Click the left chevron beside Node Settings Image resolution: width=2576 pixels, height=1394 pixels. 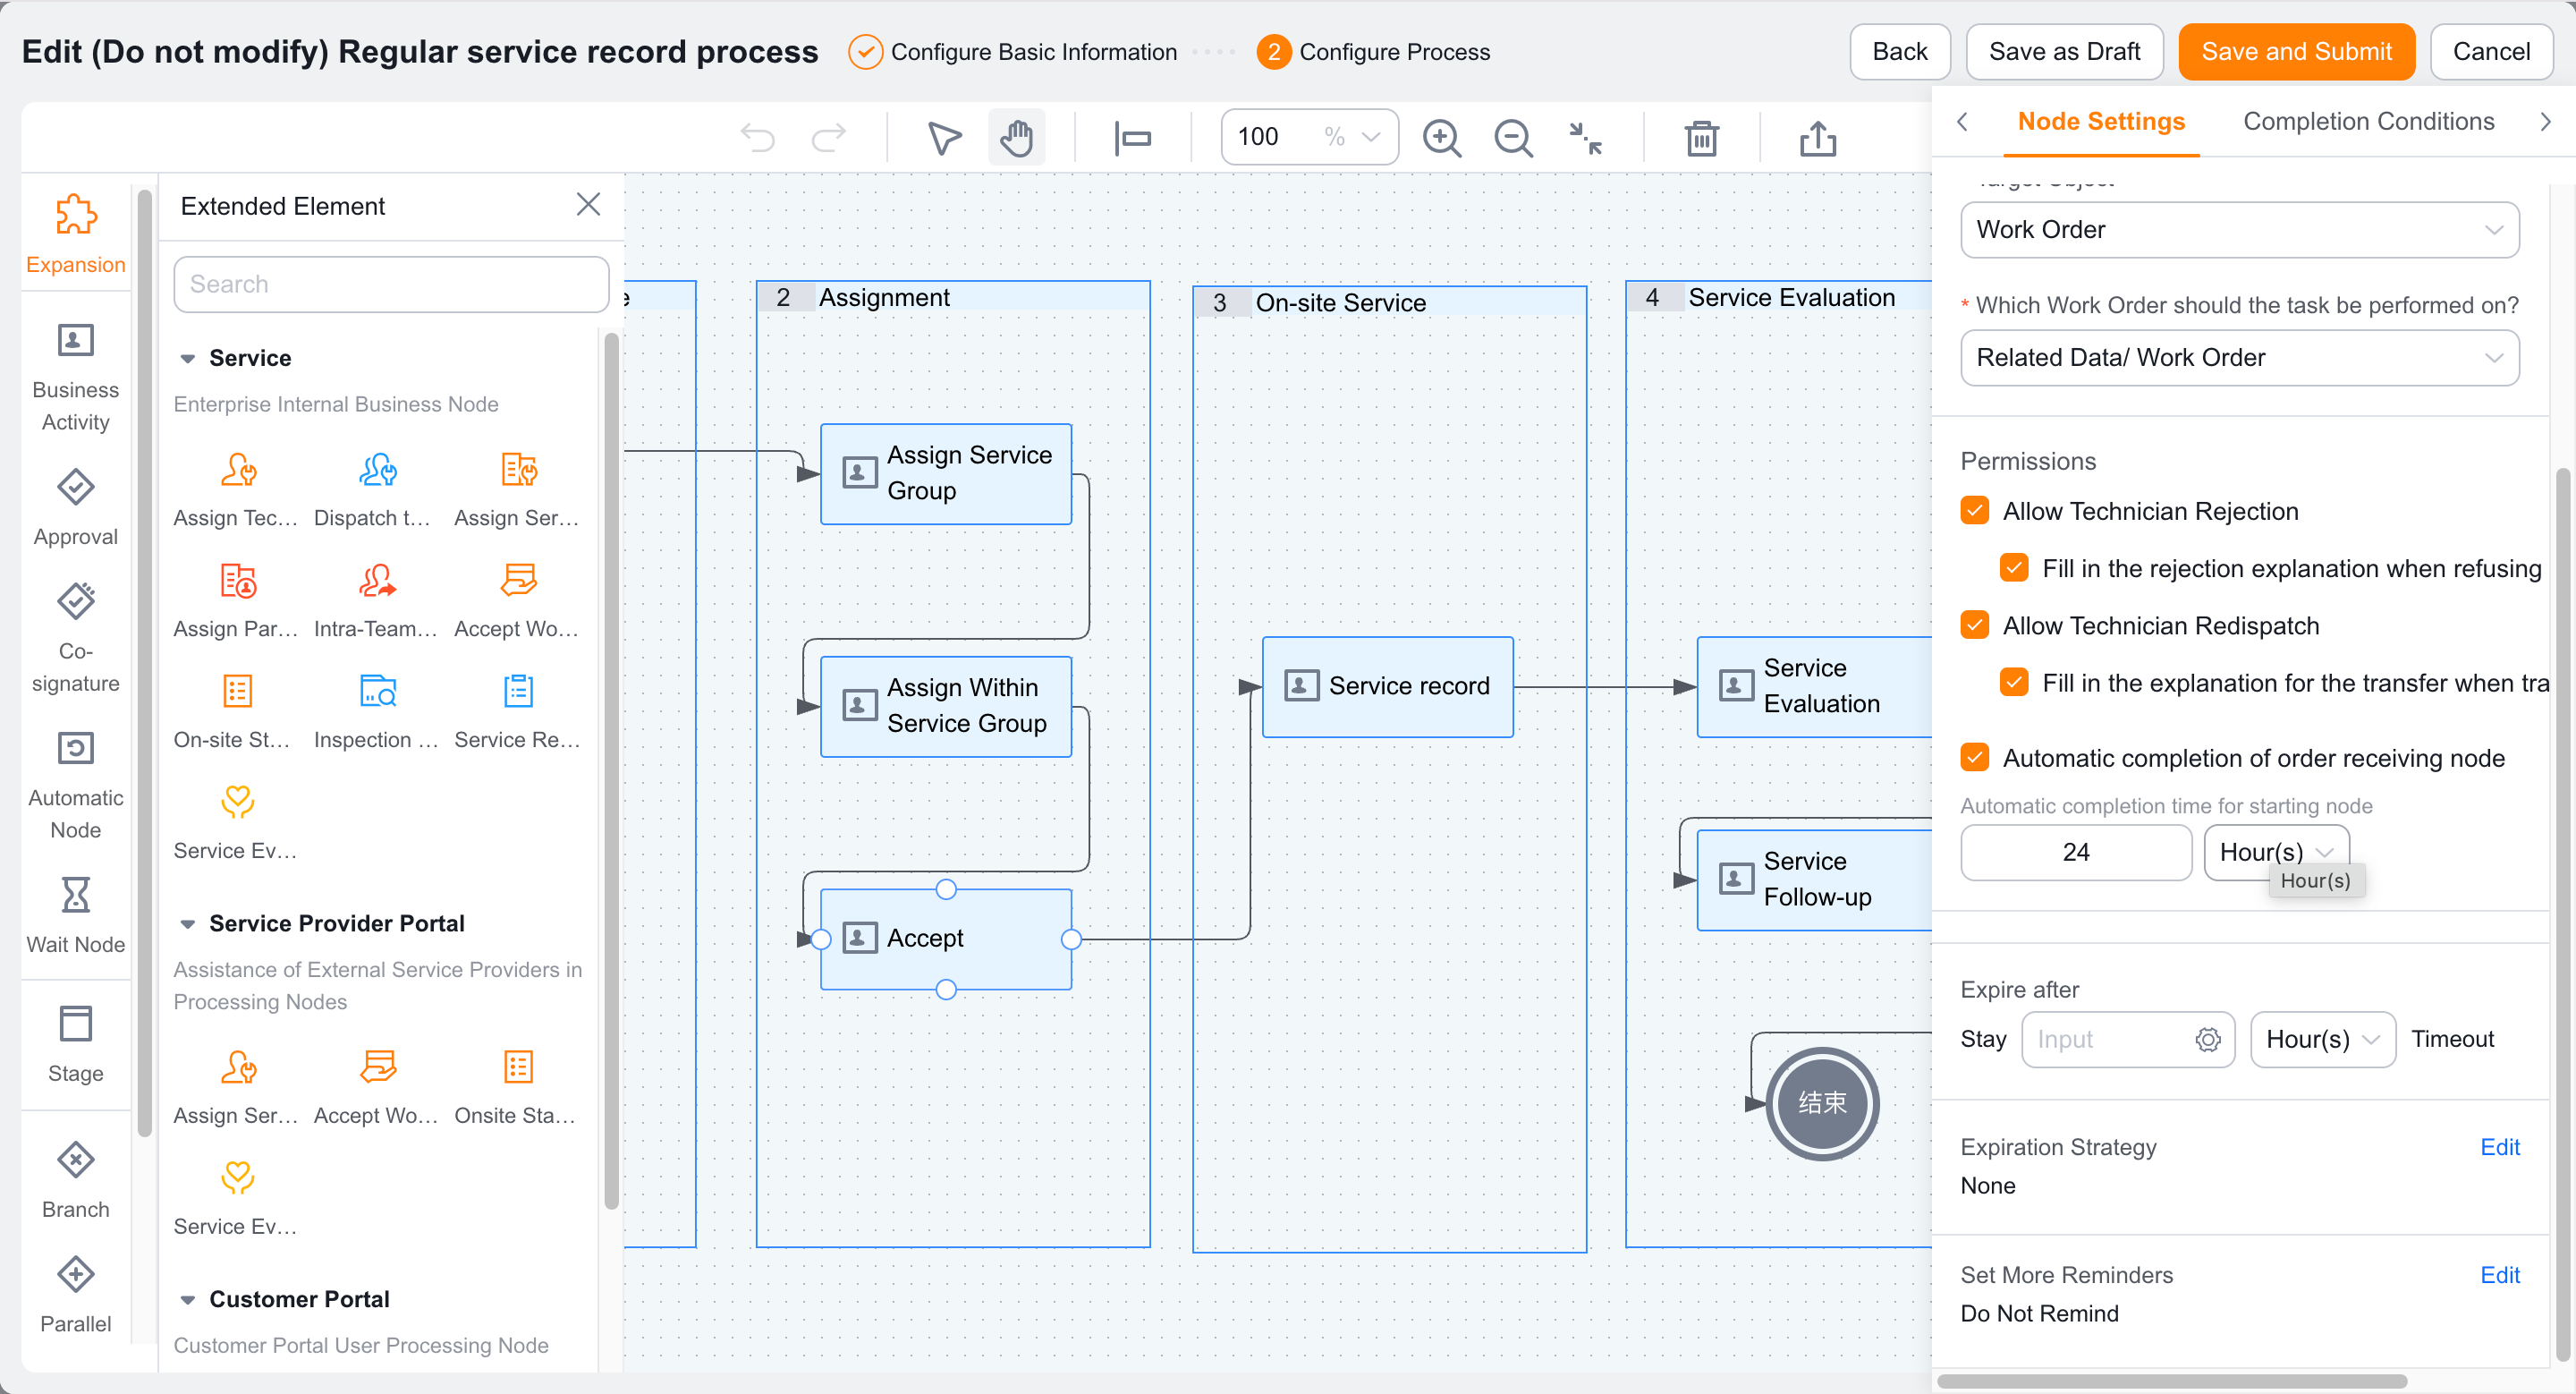tap(1962, 121)
